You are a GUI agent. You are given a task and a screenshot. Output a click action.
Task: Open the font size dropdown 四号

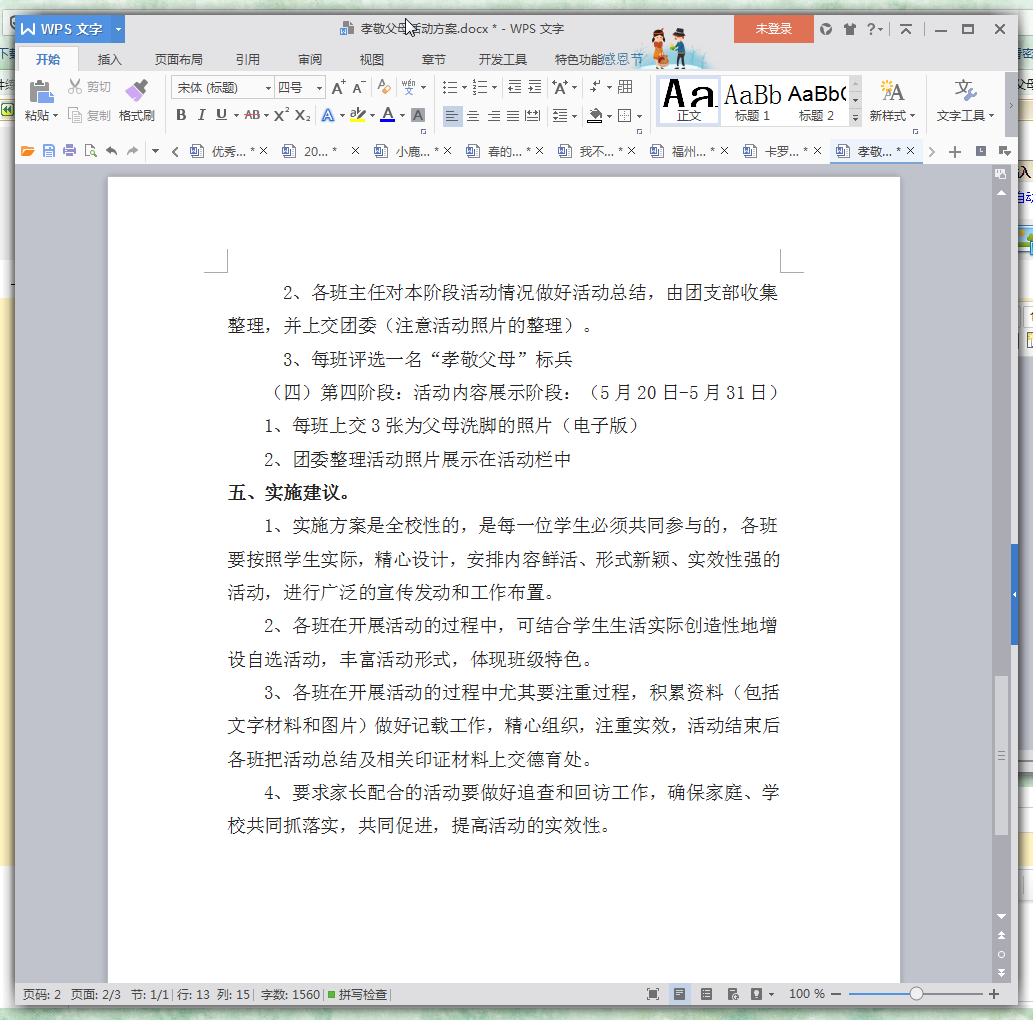coord(320,88)
